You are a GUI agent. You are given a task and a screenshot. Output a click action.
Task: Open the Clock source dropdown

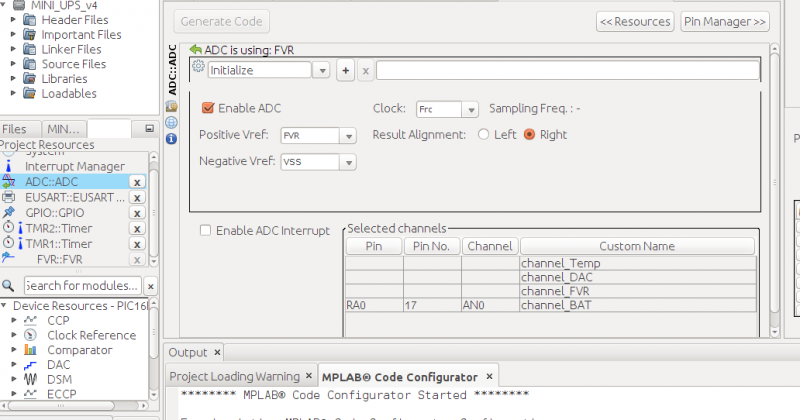(x=471, y=109)
